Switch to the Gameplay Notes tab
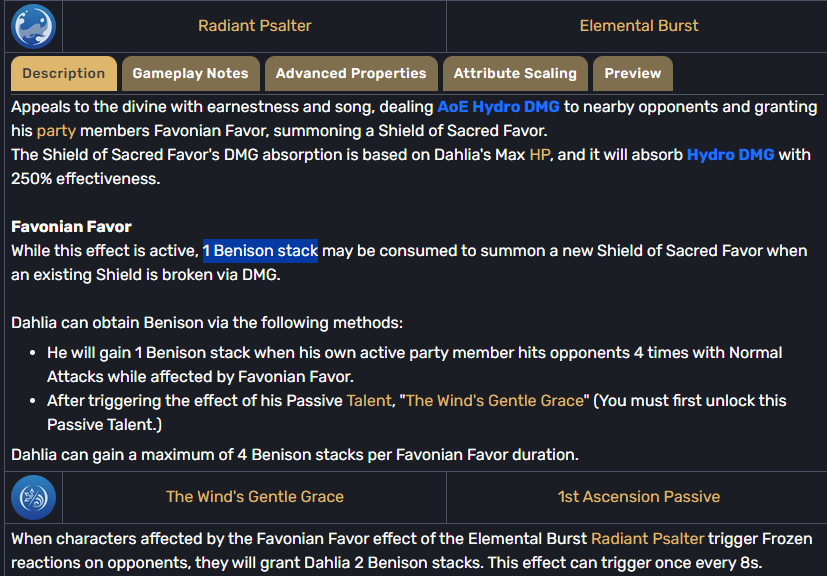827x576 pixels. coord(190,73)
